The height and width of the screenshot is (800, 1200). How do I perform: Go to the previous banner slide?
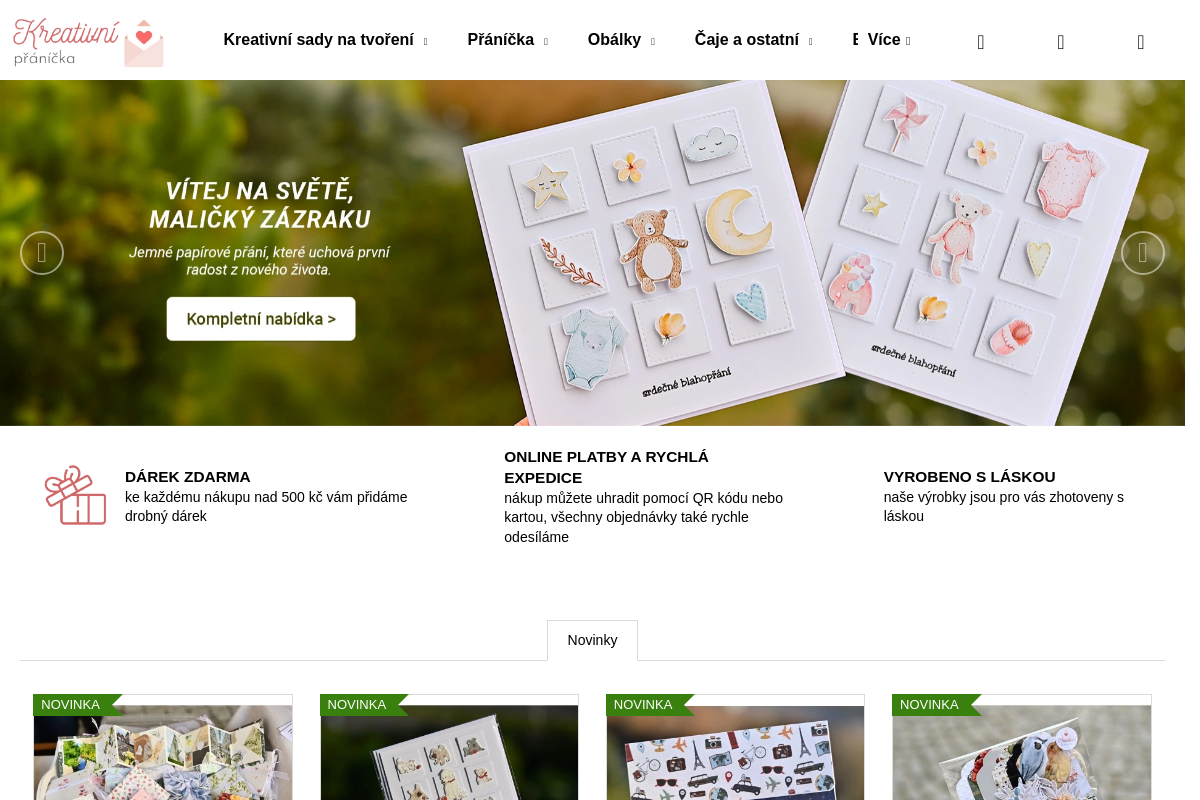(42, 253)
